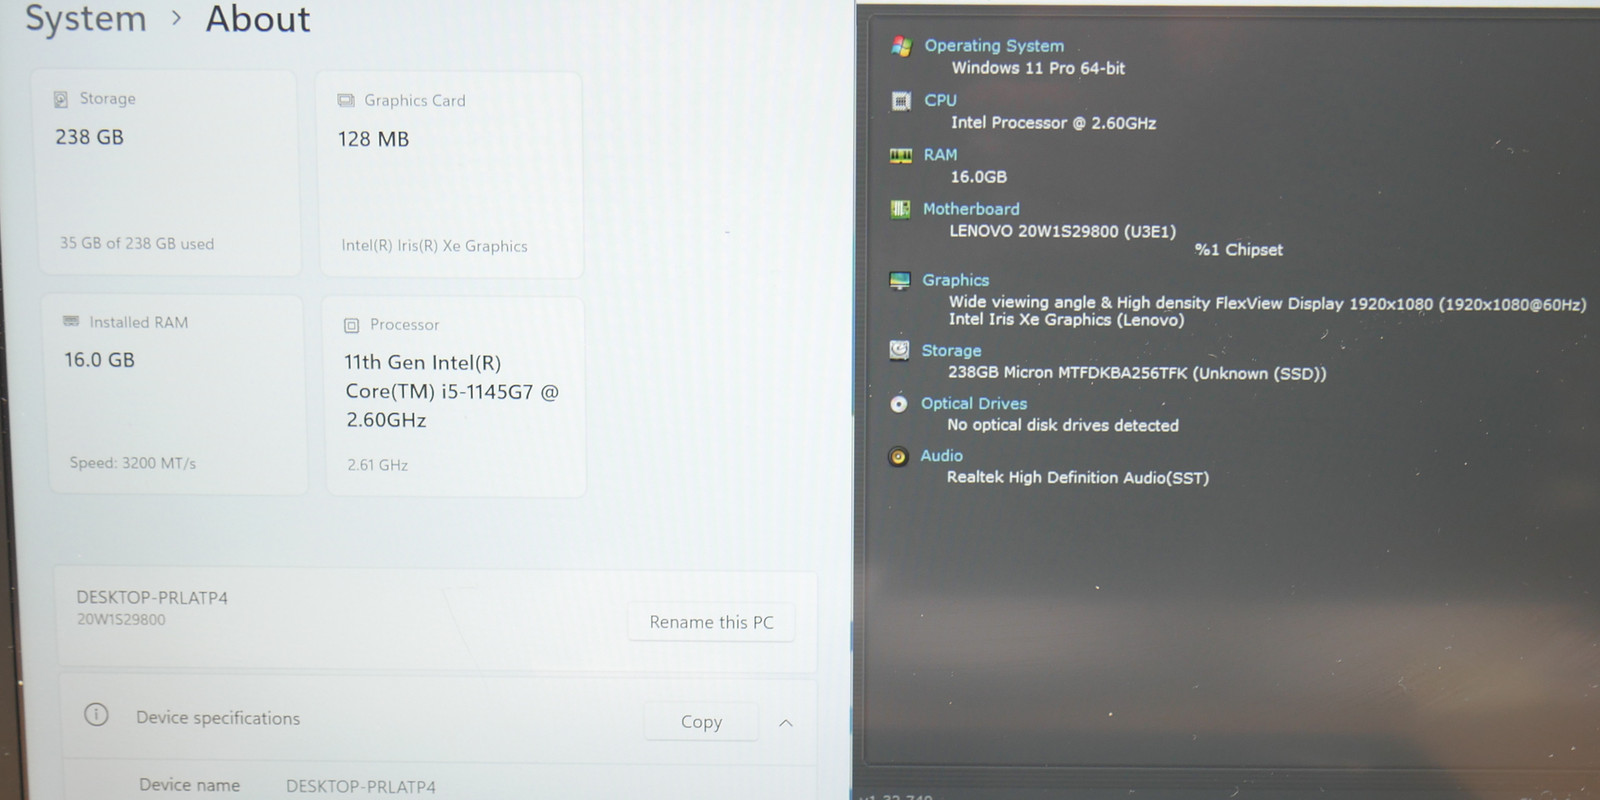The height and width of the screenshot is (800, 1600).
Task: Click the Optical Drives disc icon
Action: pos(898,404)
